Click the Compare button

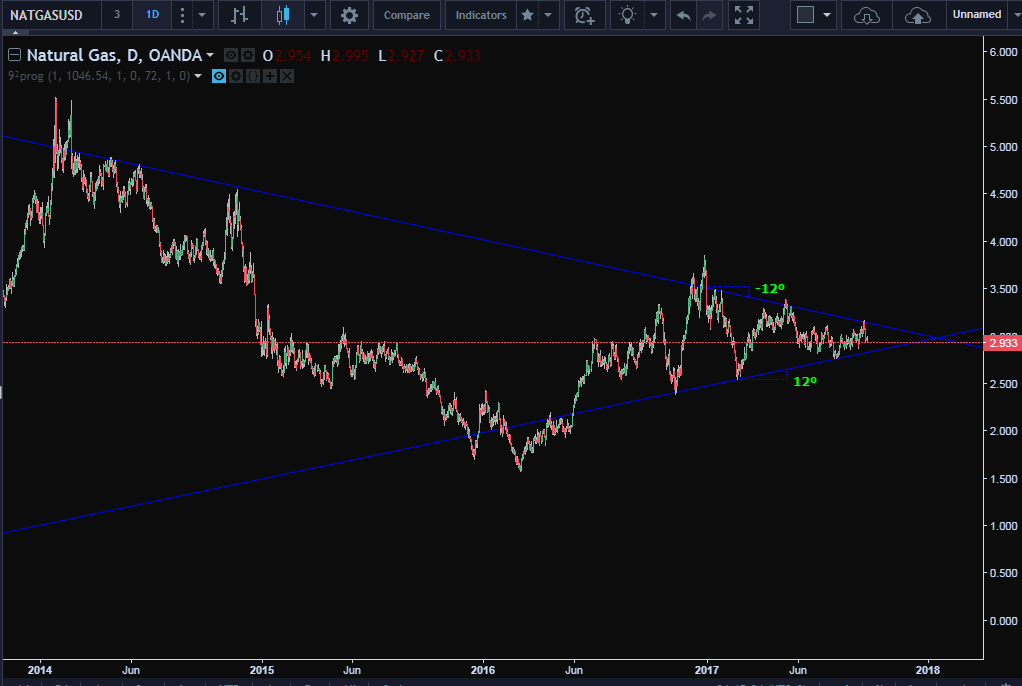(x=406, y=15)
